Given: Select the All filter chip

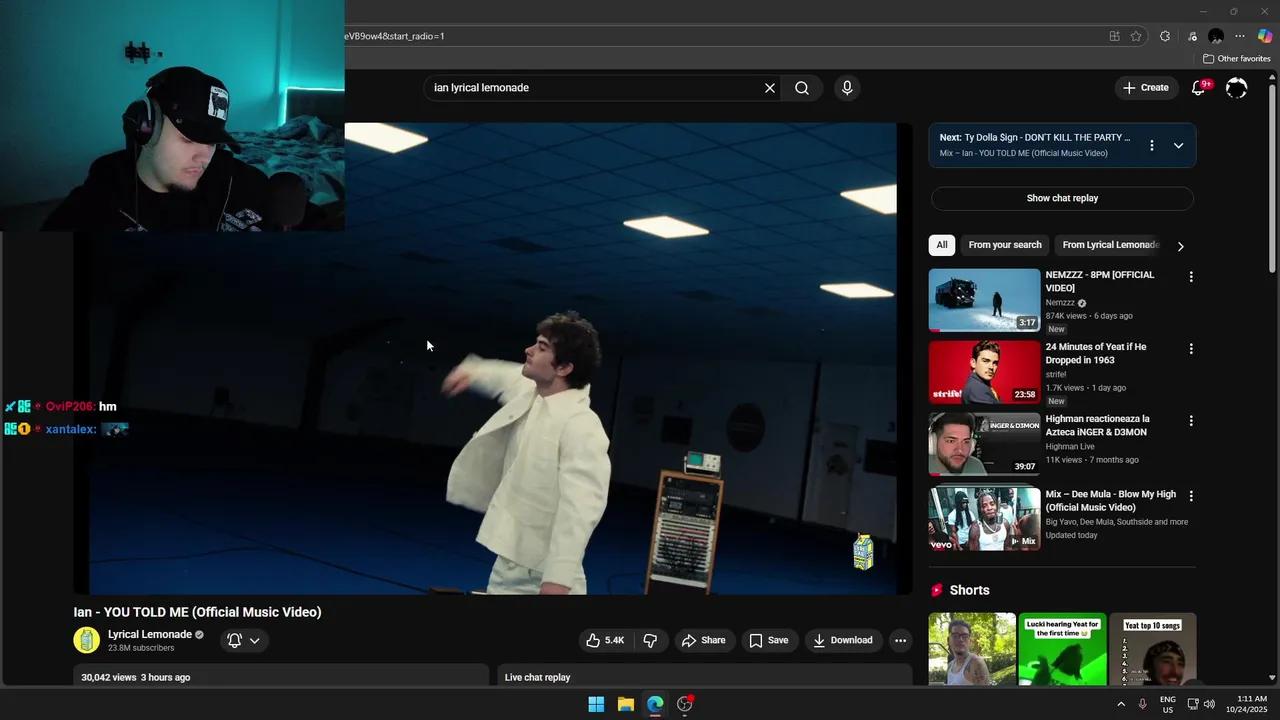Looking at the screenshot, I should coord(942,245).
